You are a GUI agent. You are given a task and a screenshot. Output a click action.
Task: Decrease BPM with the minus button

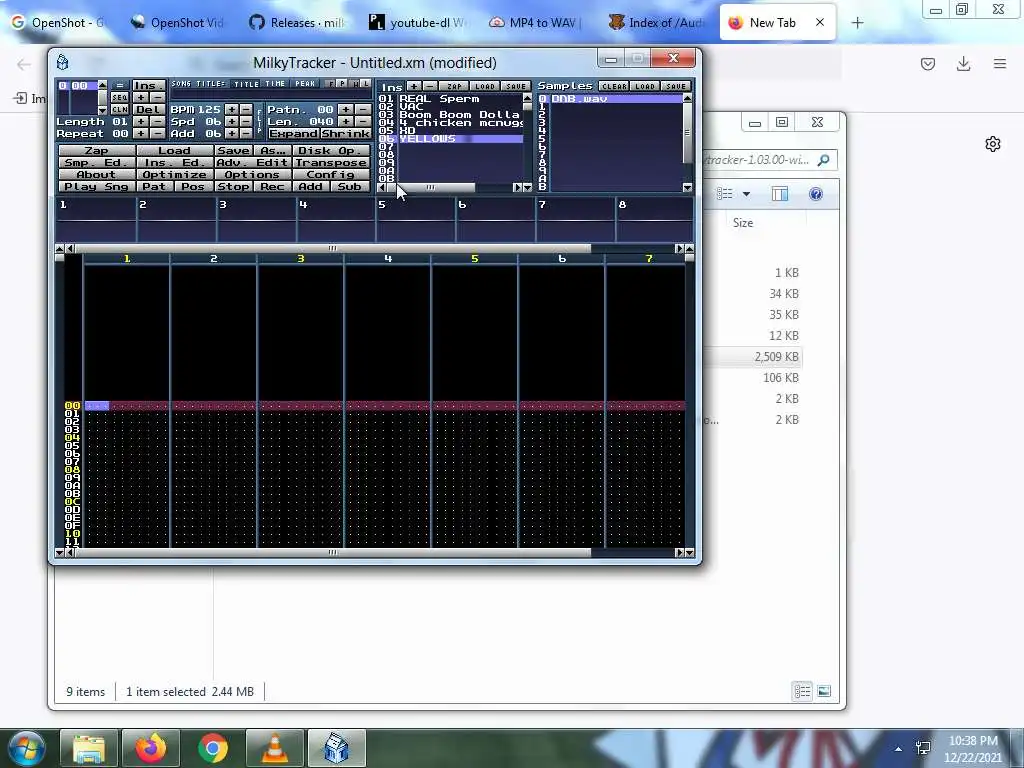coord(246,110)
